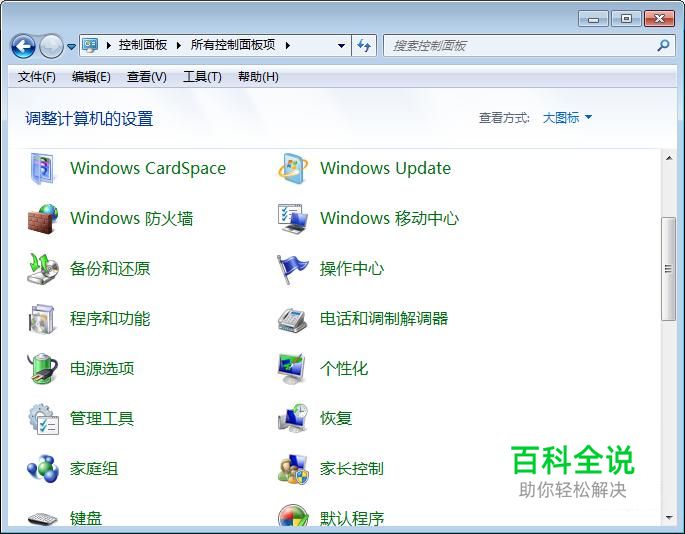This screenshot has width=685, height=534.
Task: Click the 默认程序 icon
Action: tap(293, 516)
